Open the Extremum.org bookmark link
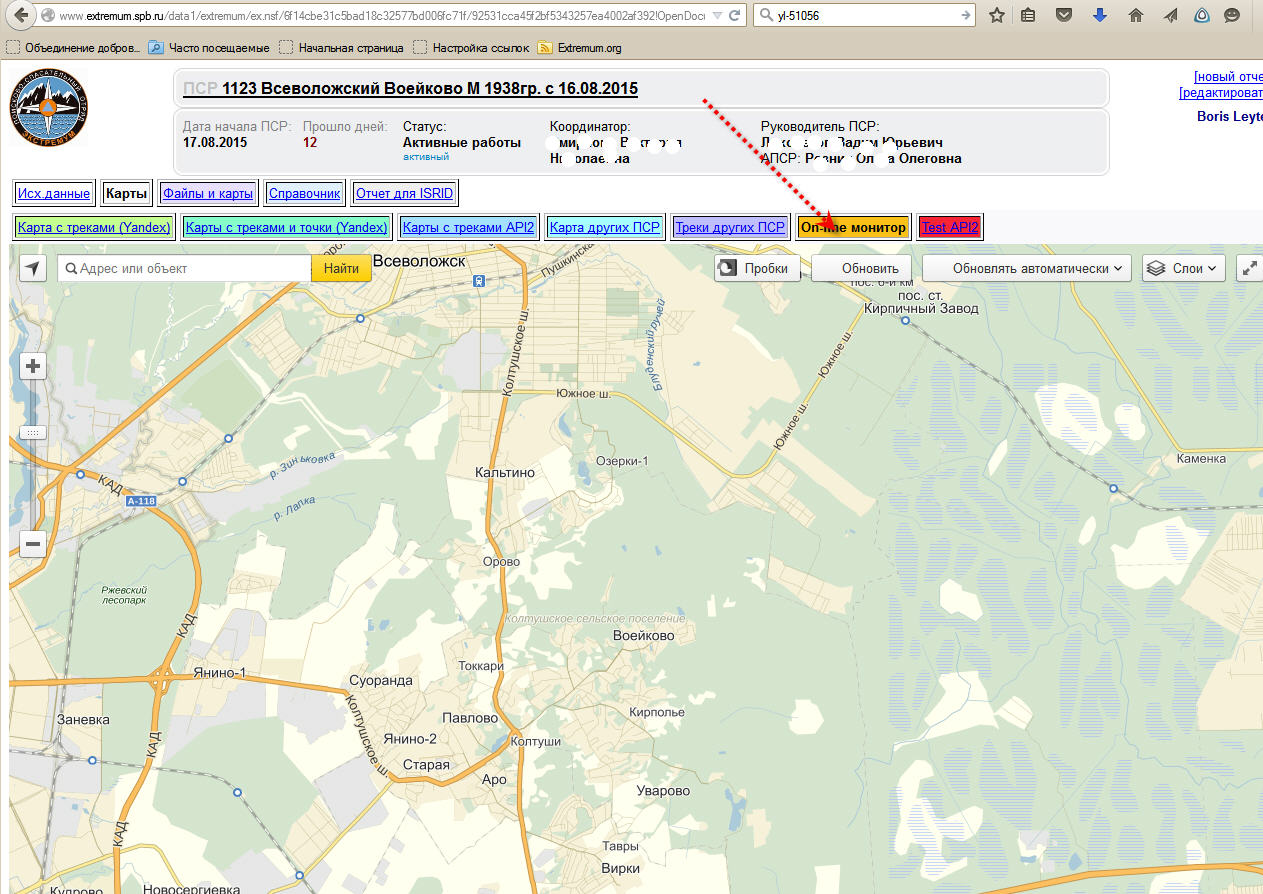 coord(589,47)
